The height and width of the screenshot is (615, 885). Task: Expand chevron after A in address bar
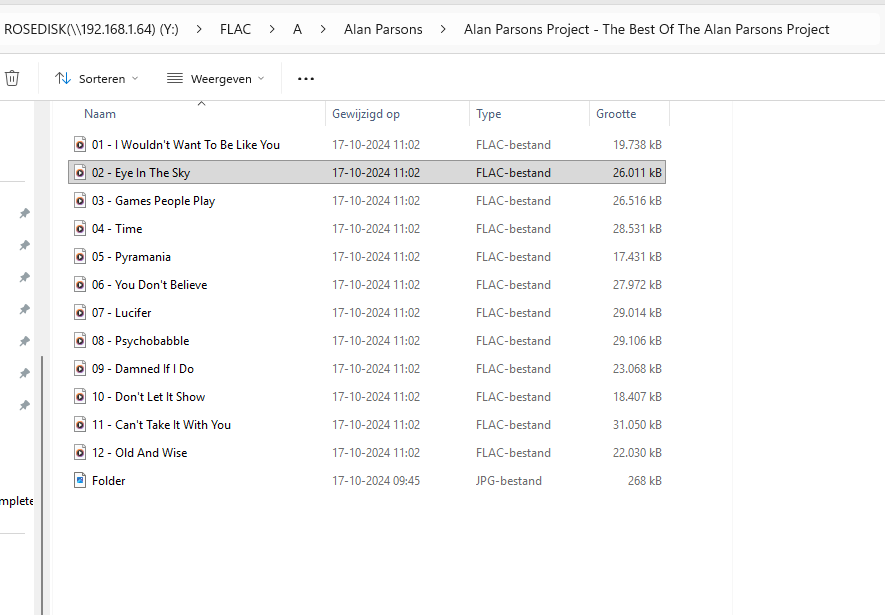pyautogui.click(x=323, y=29)
